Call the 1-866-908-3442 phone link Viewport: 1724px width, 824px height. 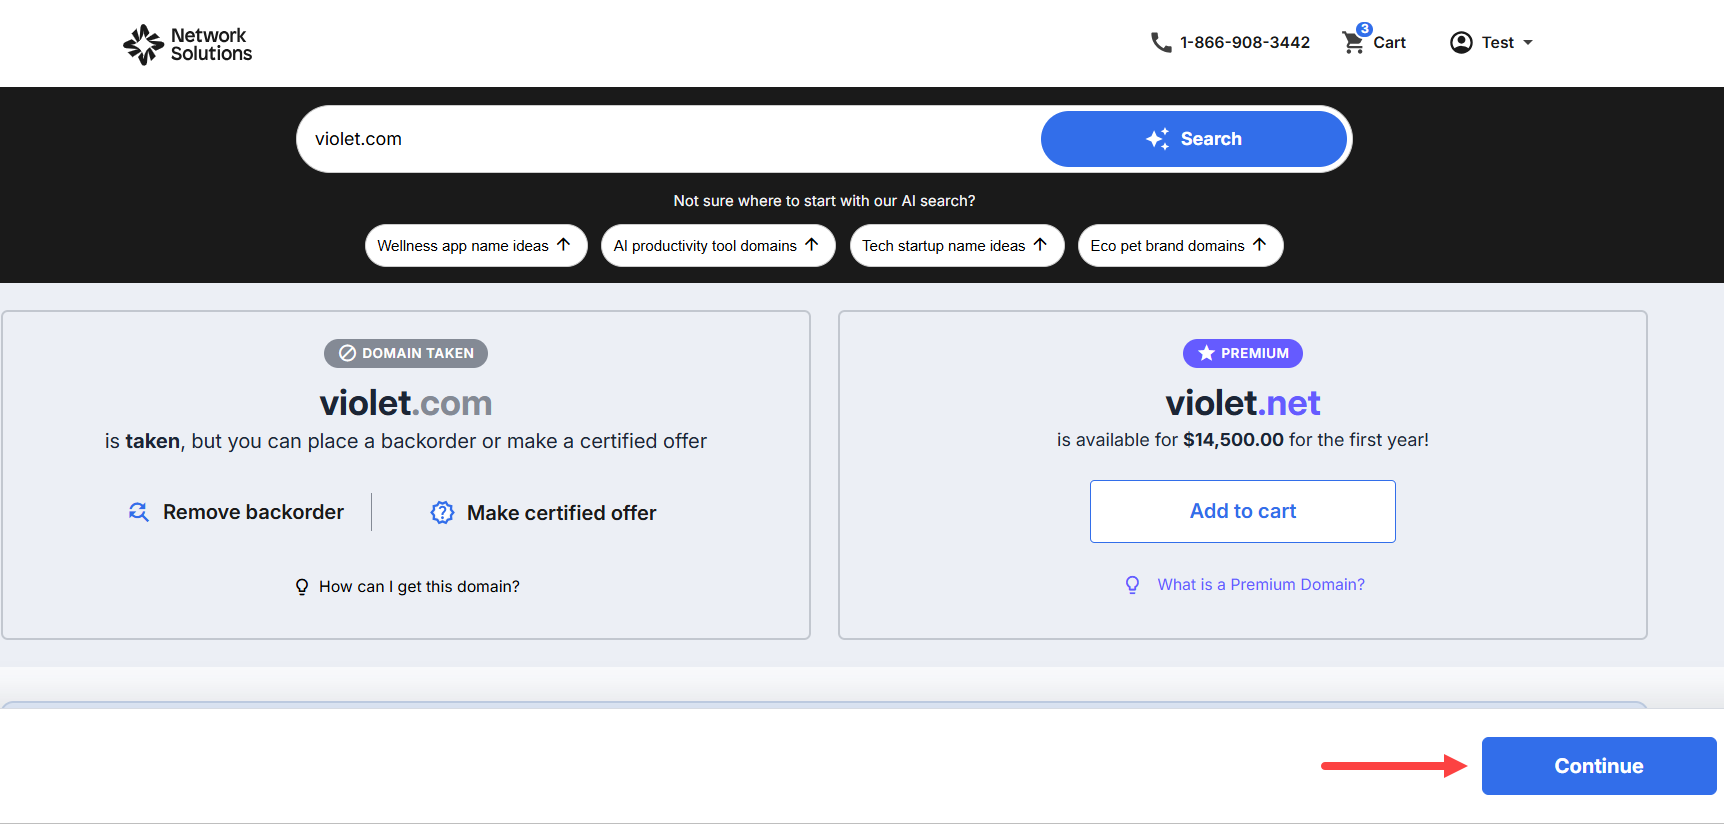pyautogui.click(x=1231, y=42)
